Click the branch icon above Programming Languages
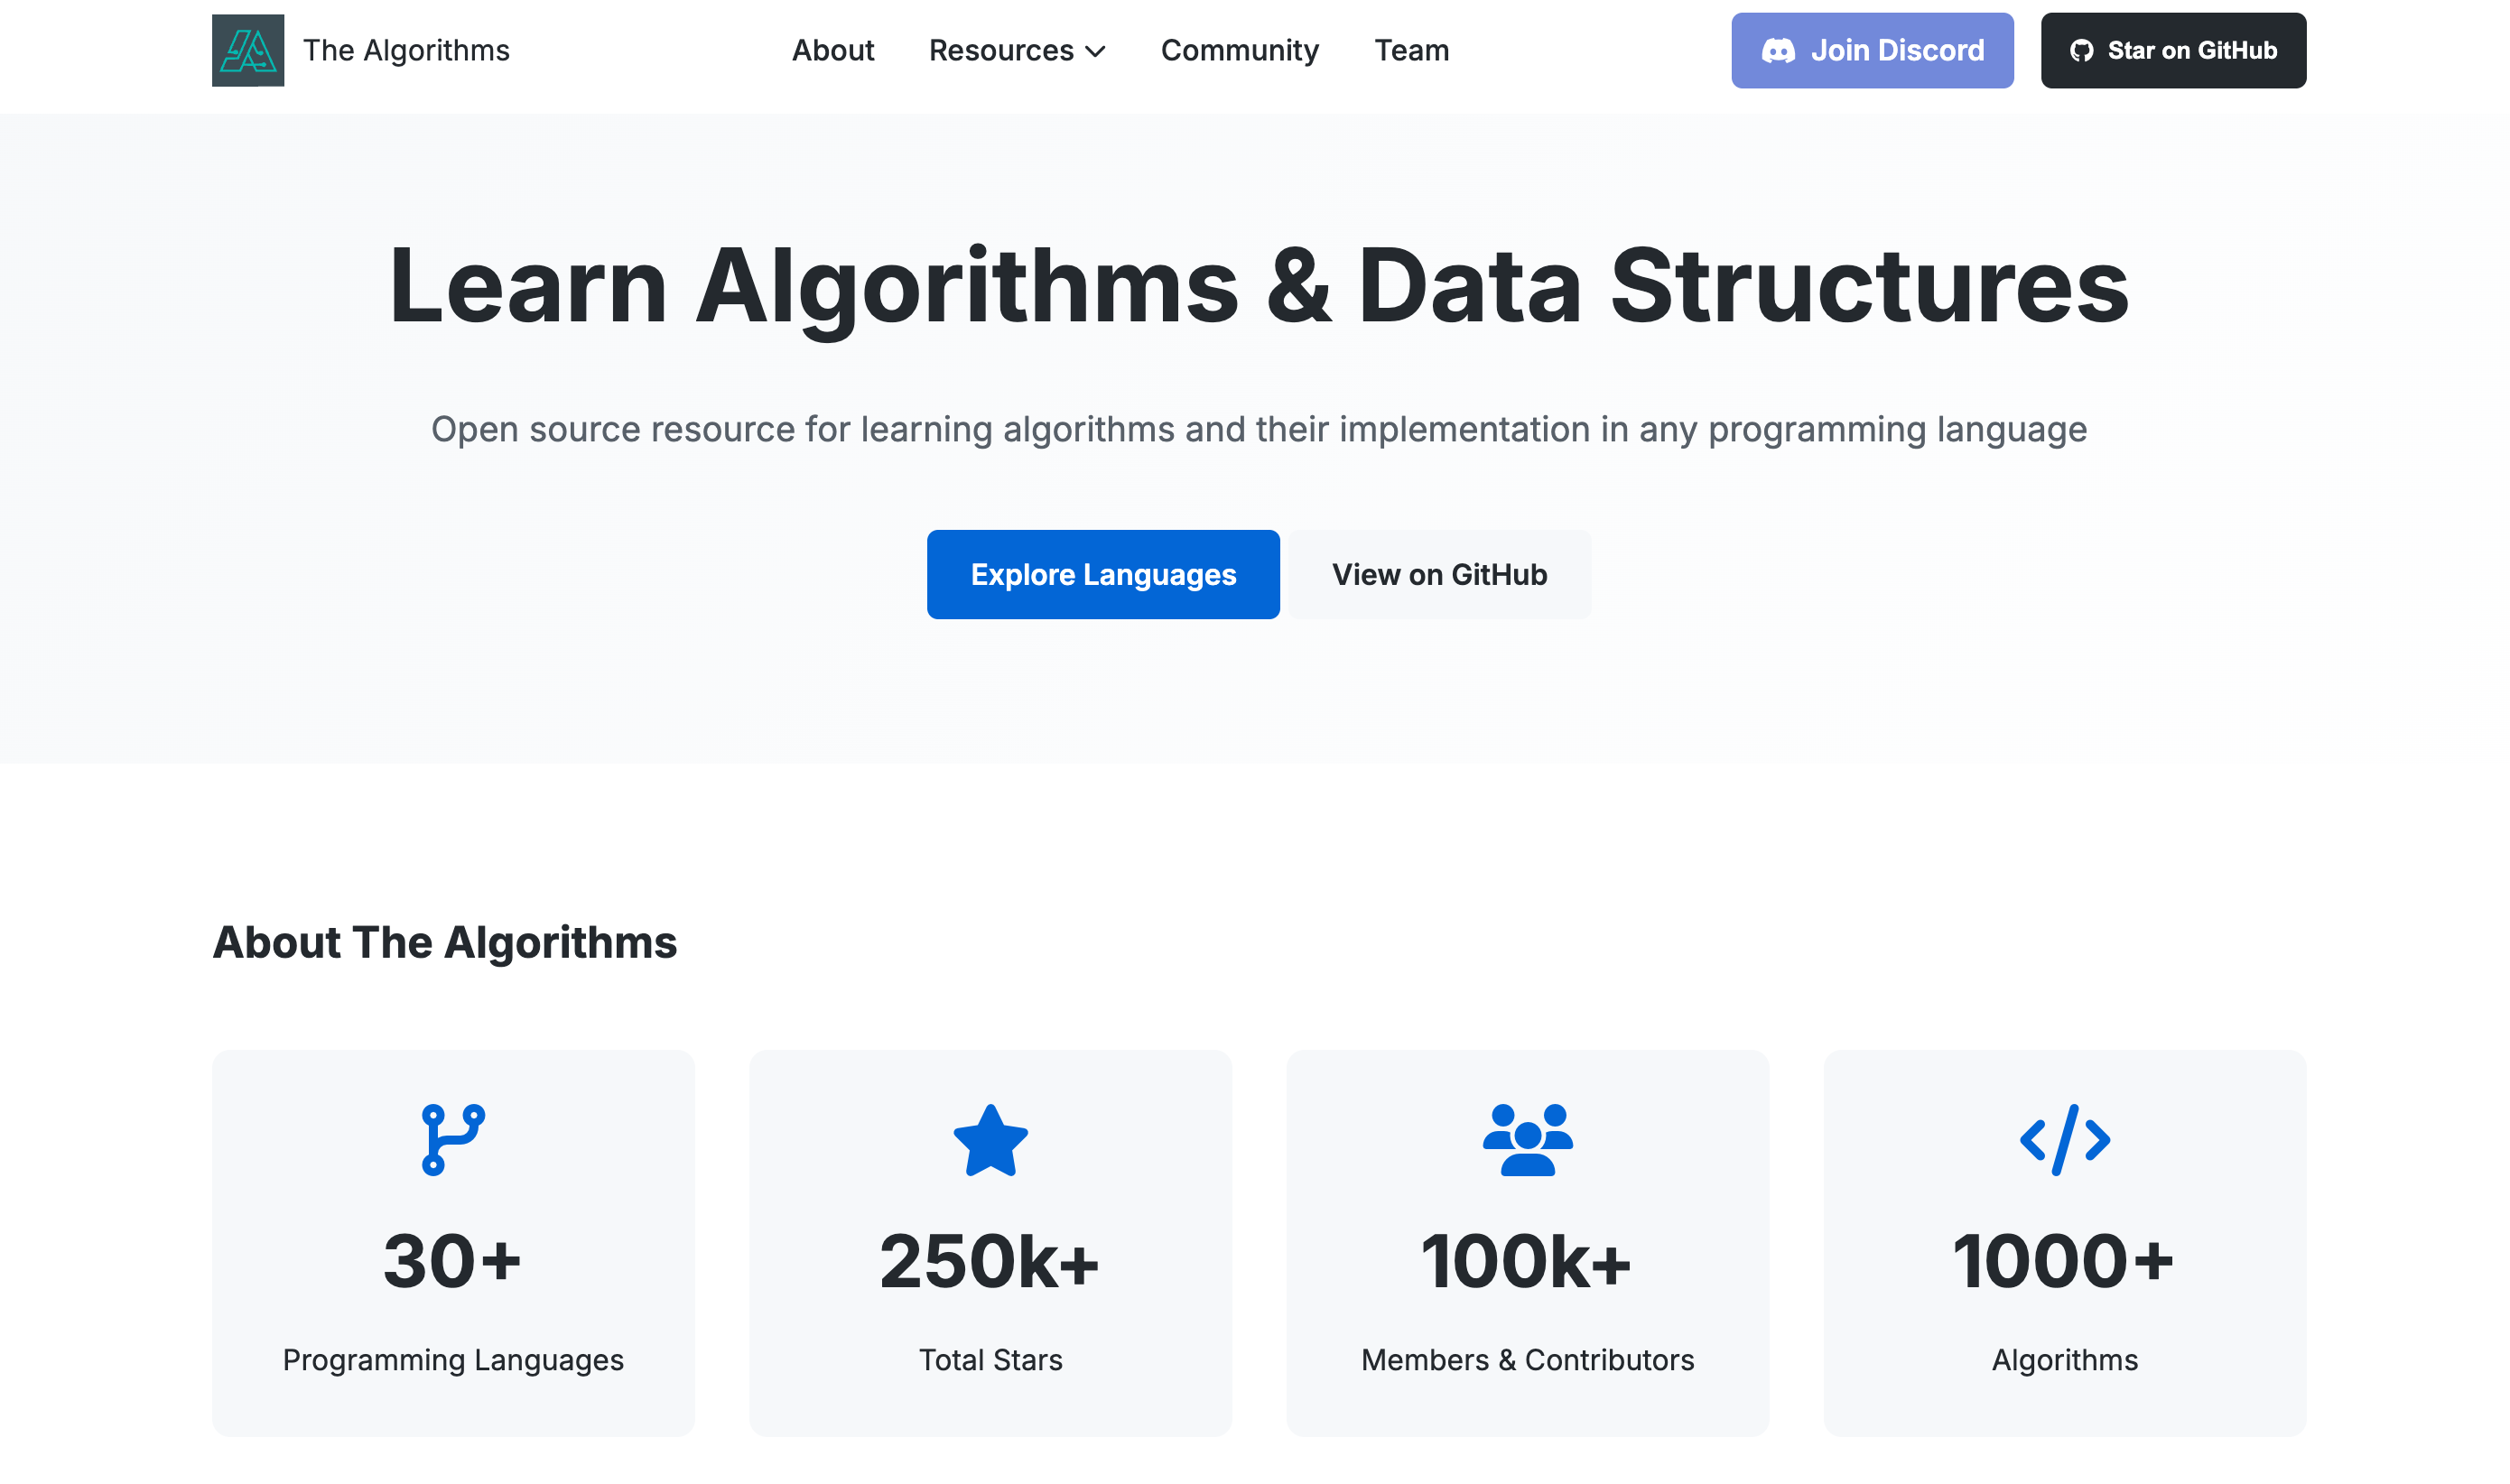 pyautogui.click(x=452, y=1140)
